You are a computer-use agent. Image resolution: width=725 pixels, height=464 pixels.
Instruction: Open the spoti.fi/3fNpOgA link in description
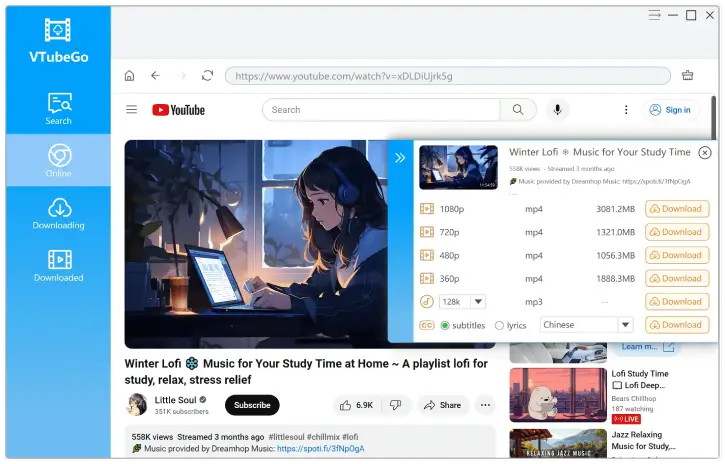coord(320,449)
